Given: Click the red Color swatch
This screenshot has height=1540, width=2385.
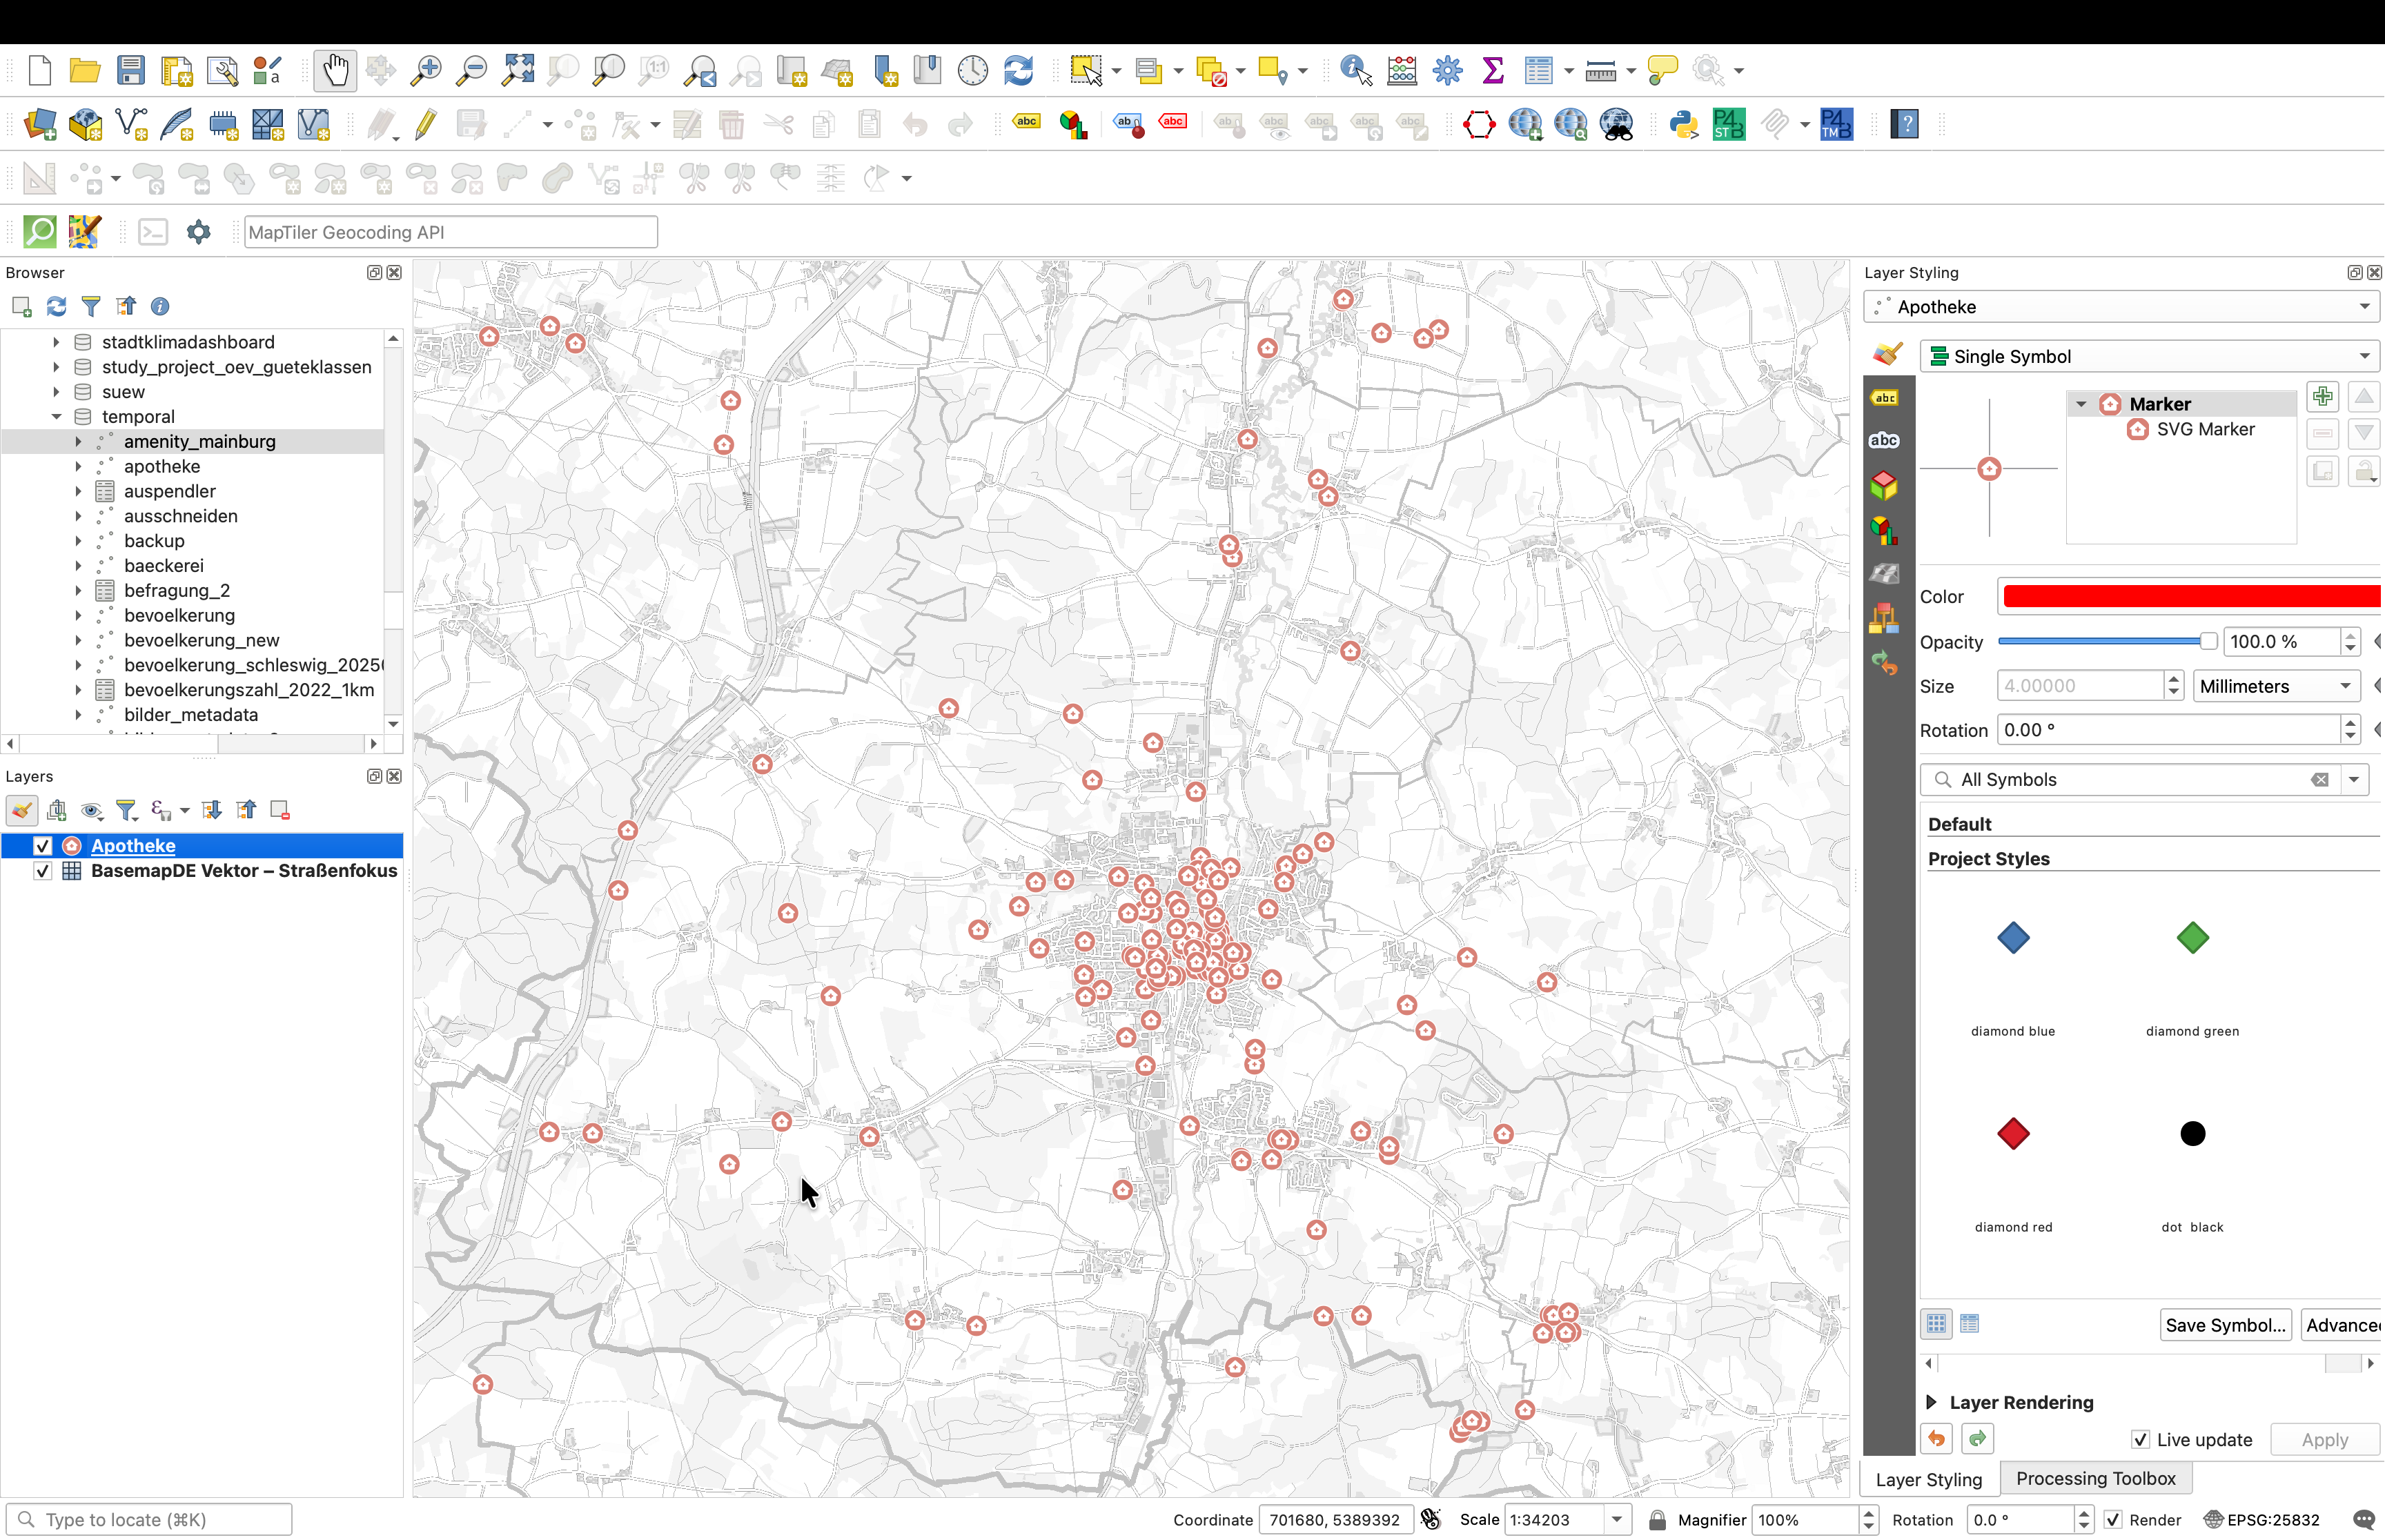Looking at the screenshot, I should [2191, 597].
